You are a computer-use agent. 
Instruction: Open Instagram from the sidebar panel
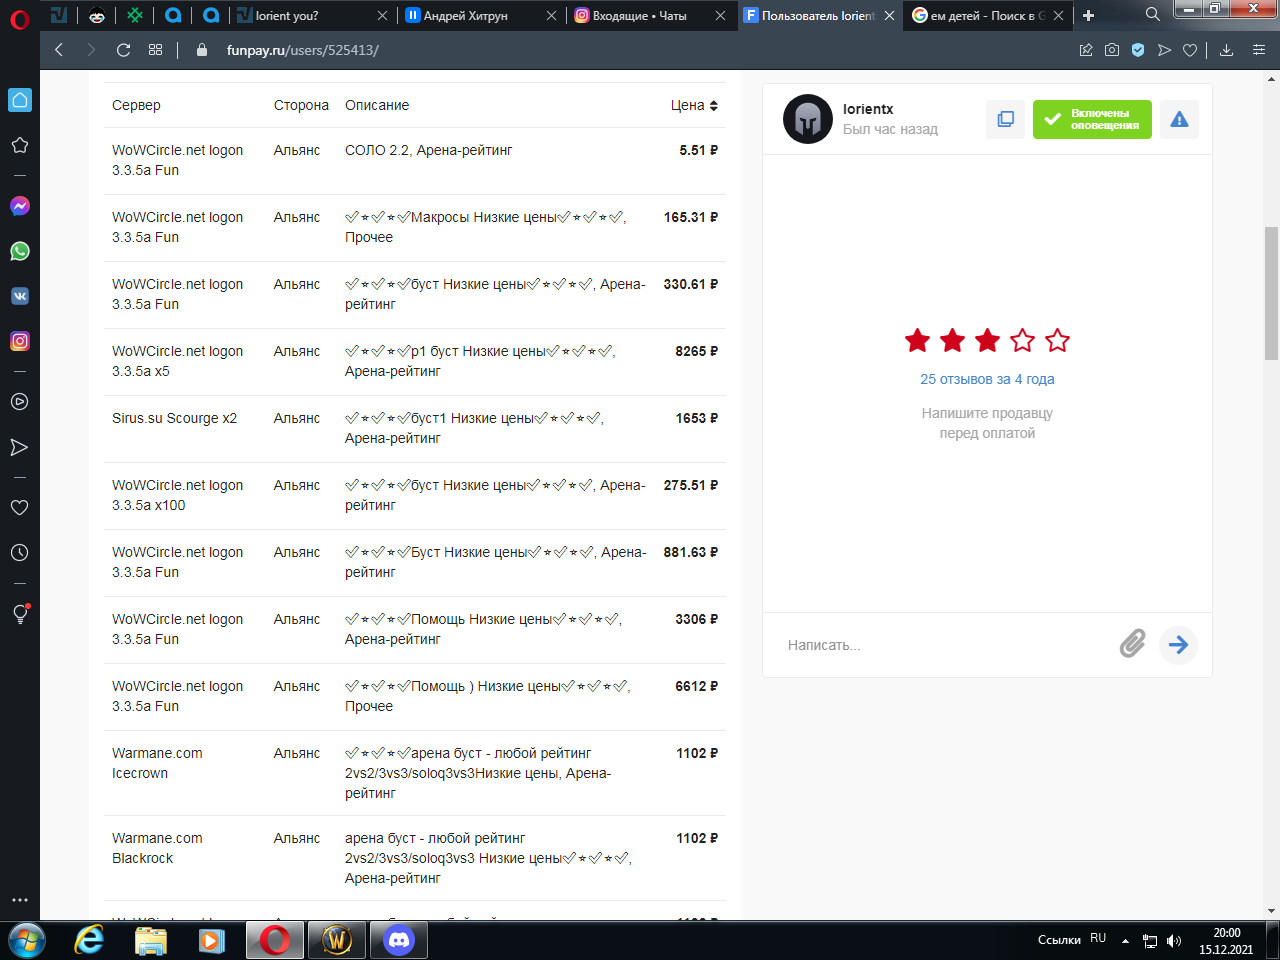point(19,341)
